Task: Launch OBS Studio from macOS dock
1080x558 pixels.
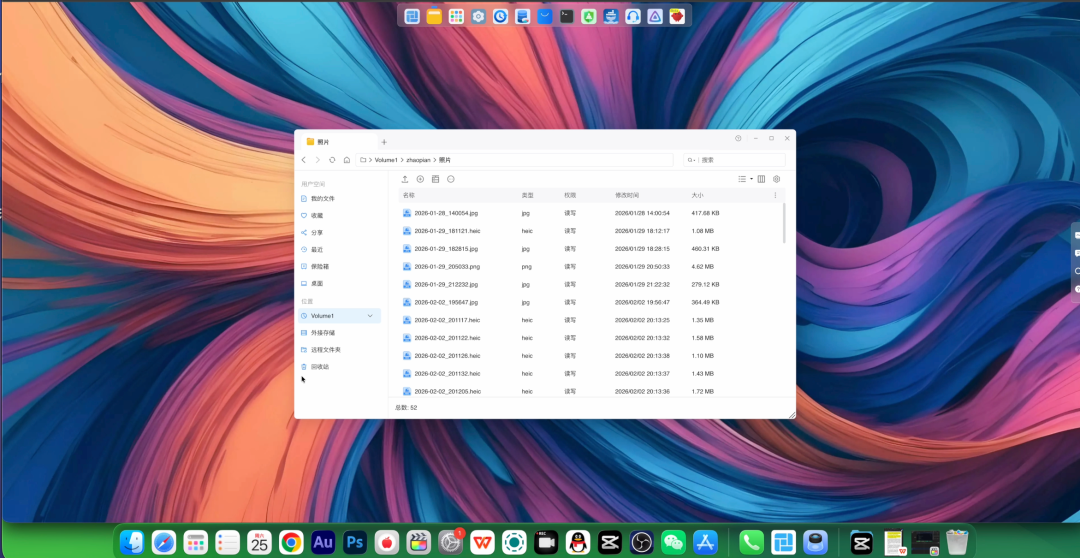Action: (x=642, y=542)
